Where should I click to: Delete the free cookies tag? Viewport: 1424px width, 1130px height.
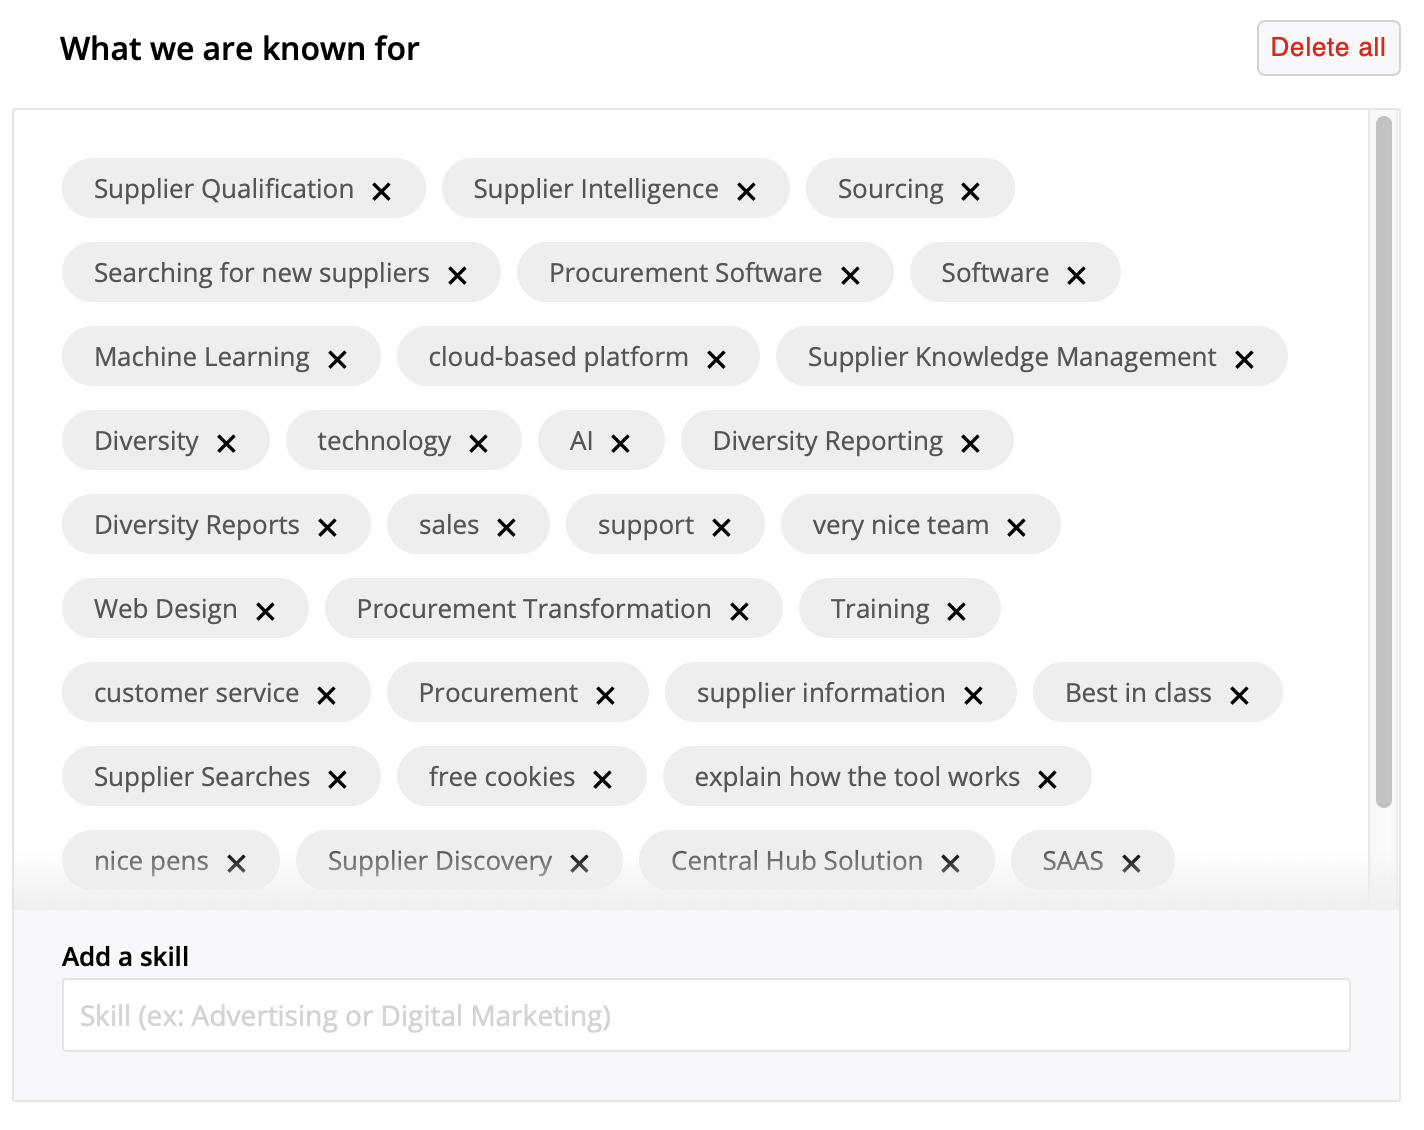[x=602, y=779]
